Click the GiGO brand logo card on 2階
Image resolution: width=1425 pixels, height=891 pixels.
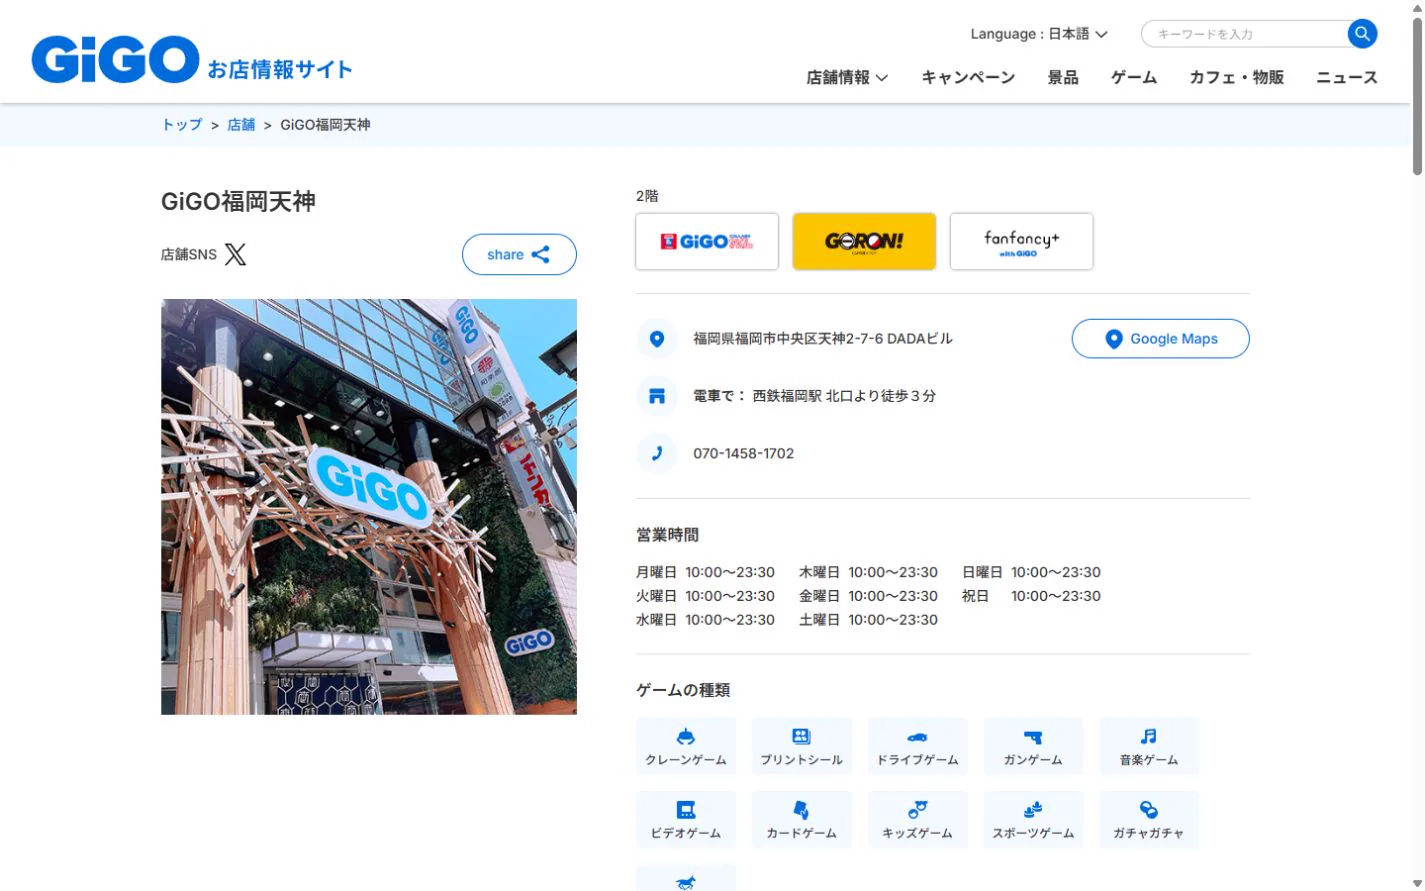pyautogui.click(x=707, y=241)
